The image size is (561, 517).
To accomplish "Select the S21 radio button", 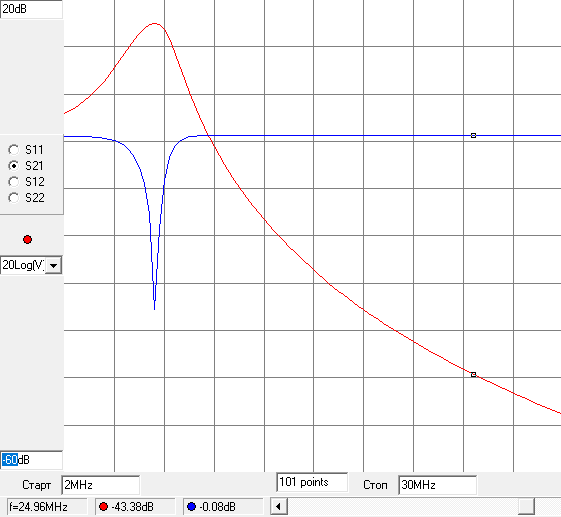I will point(14,166).
